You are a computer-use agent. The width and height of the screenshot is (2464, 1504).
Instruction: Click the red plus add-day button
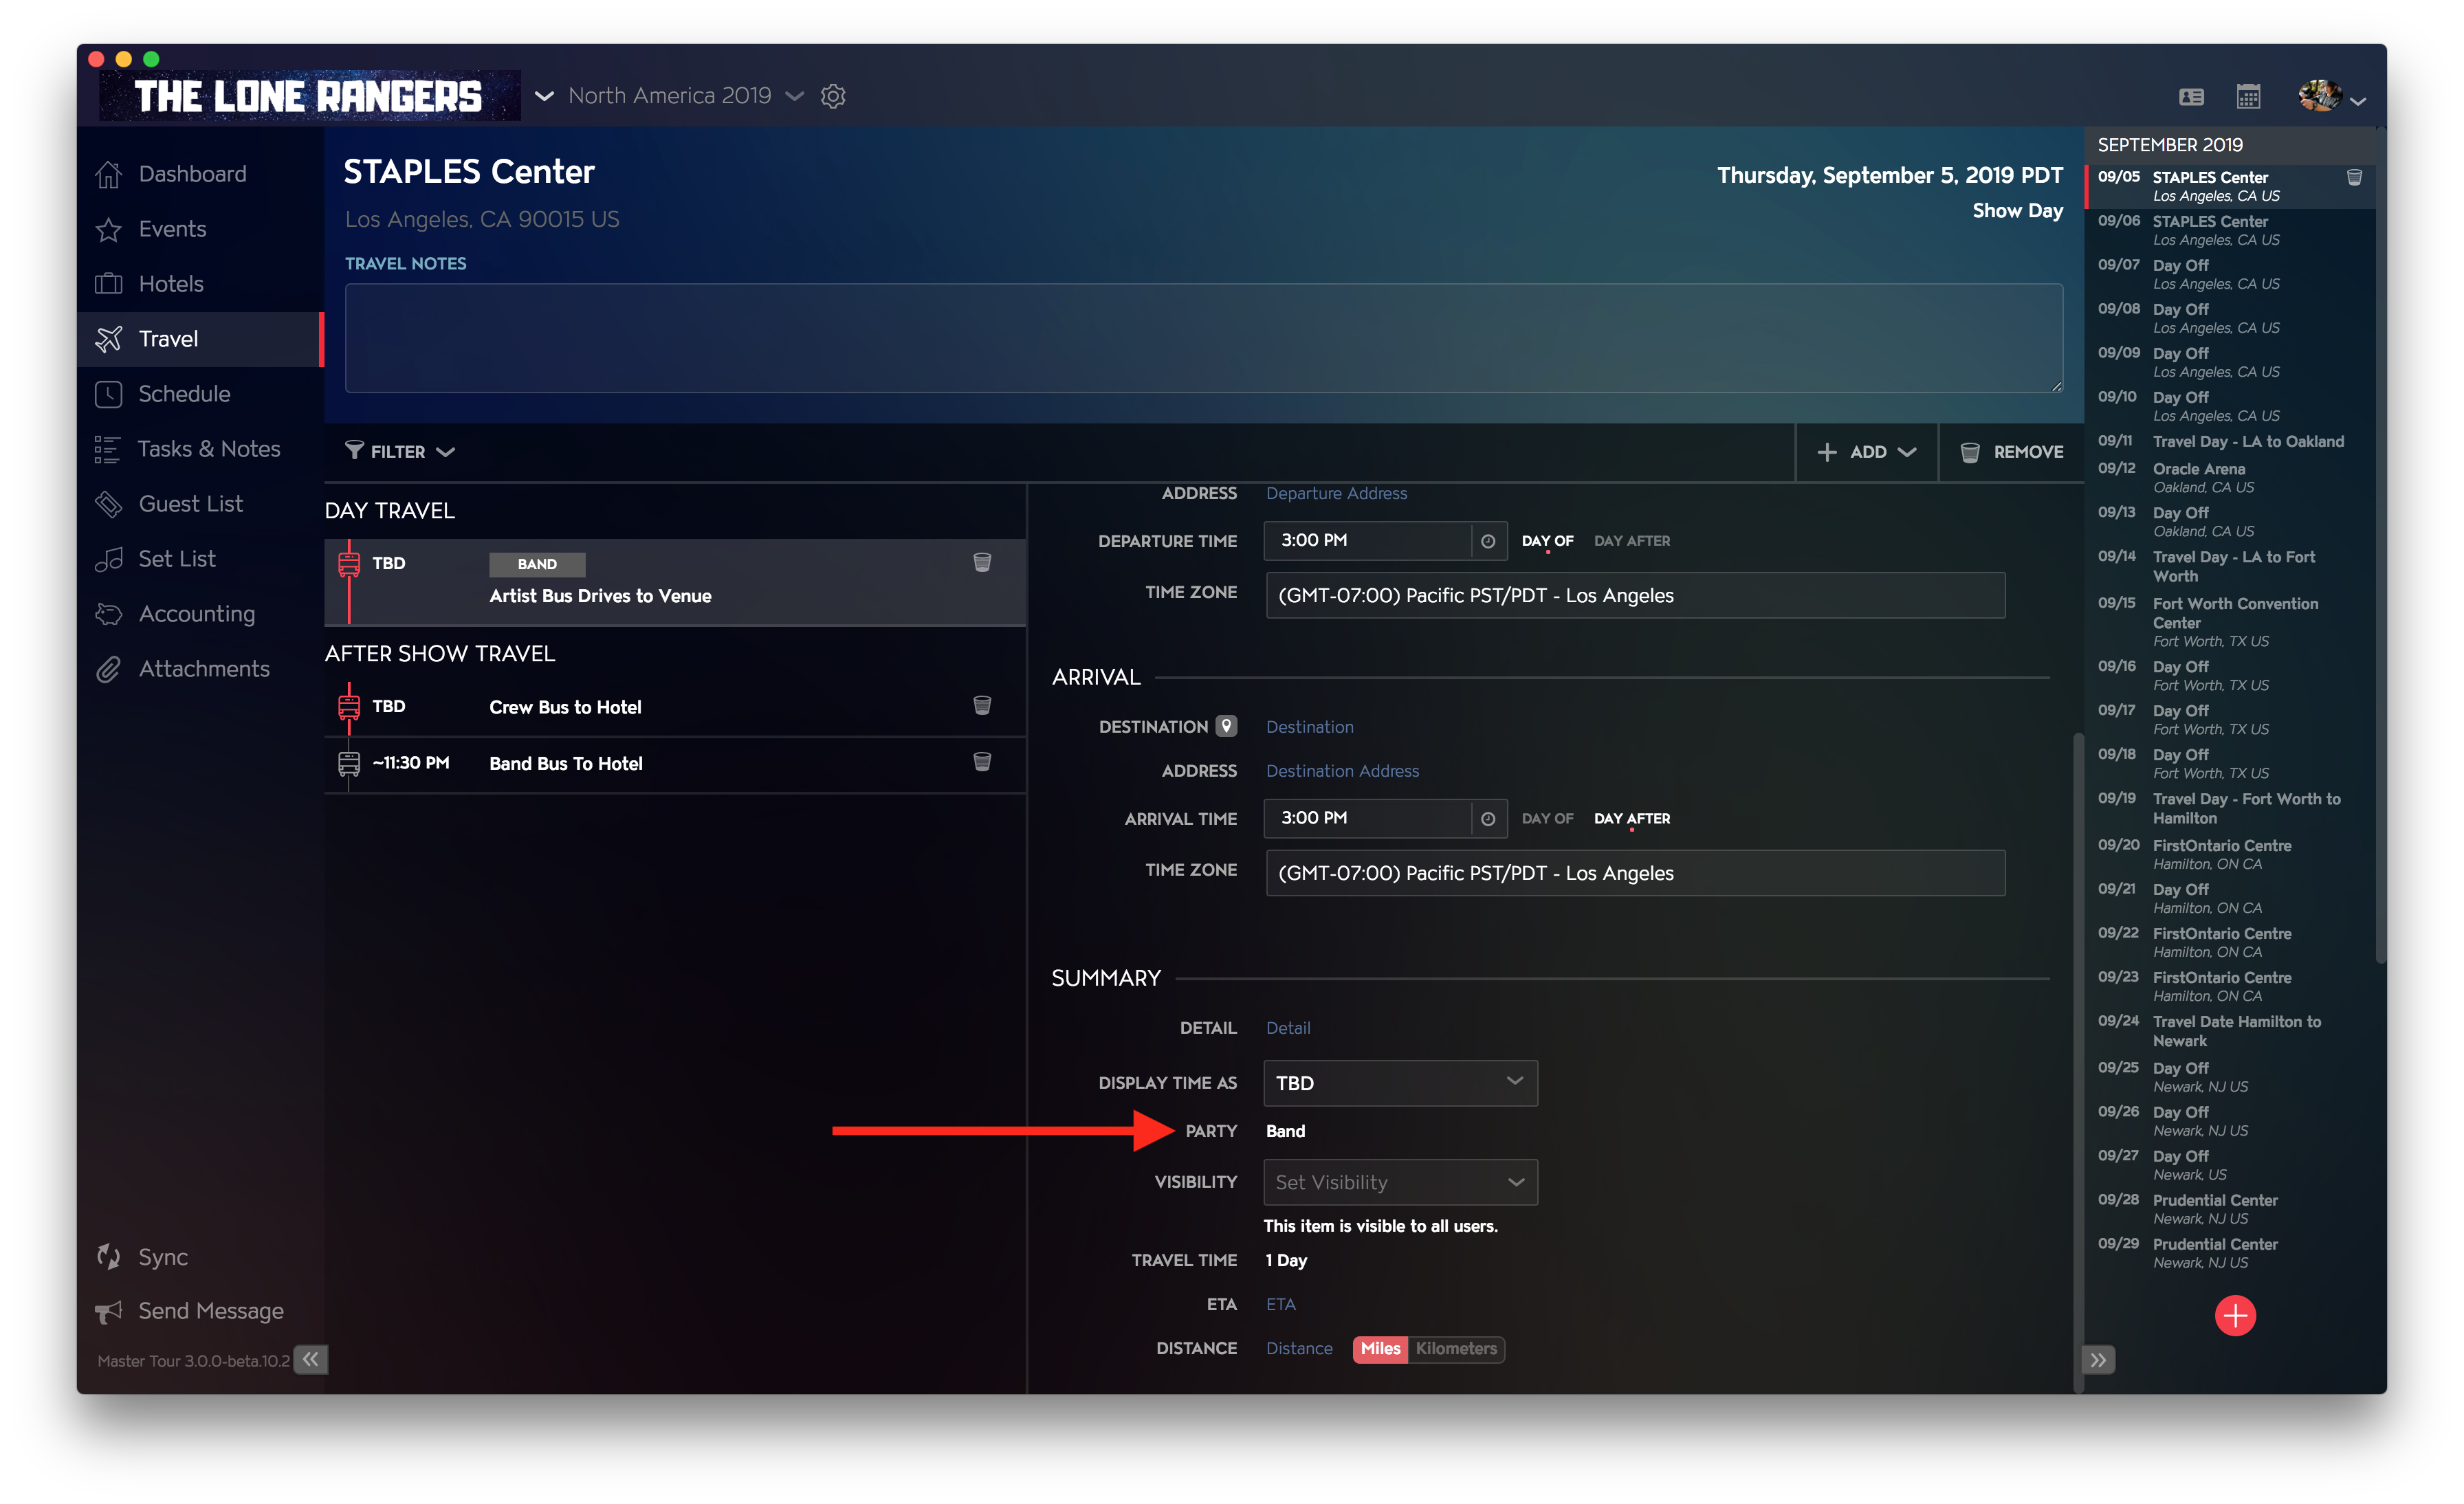tap(2235, 1316)
